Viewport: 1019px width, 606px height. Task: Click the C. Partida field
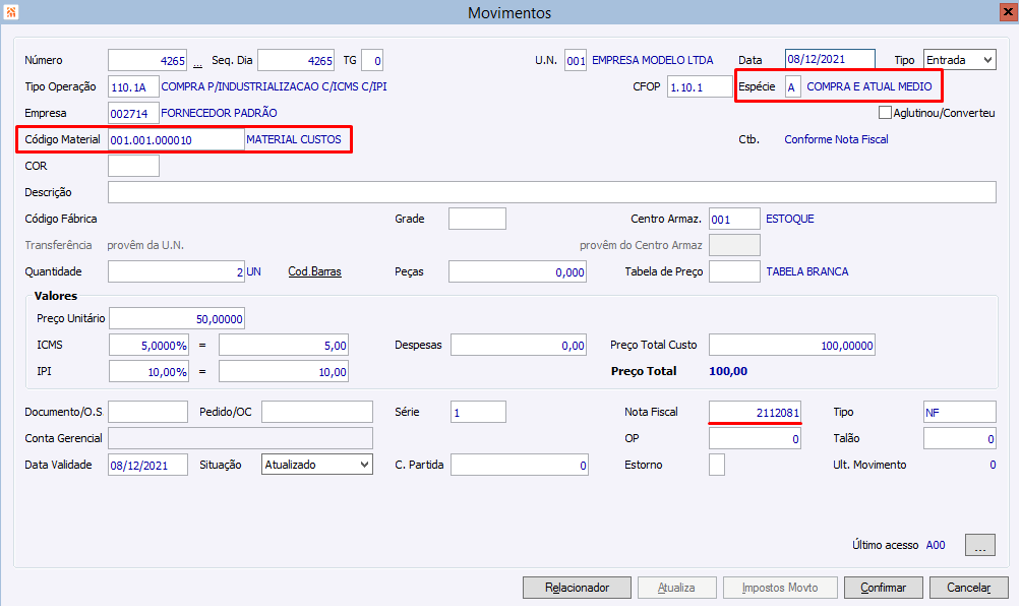tap(519, 464)
